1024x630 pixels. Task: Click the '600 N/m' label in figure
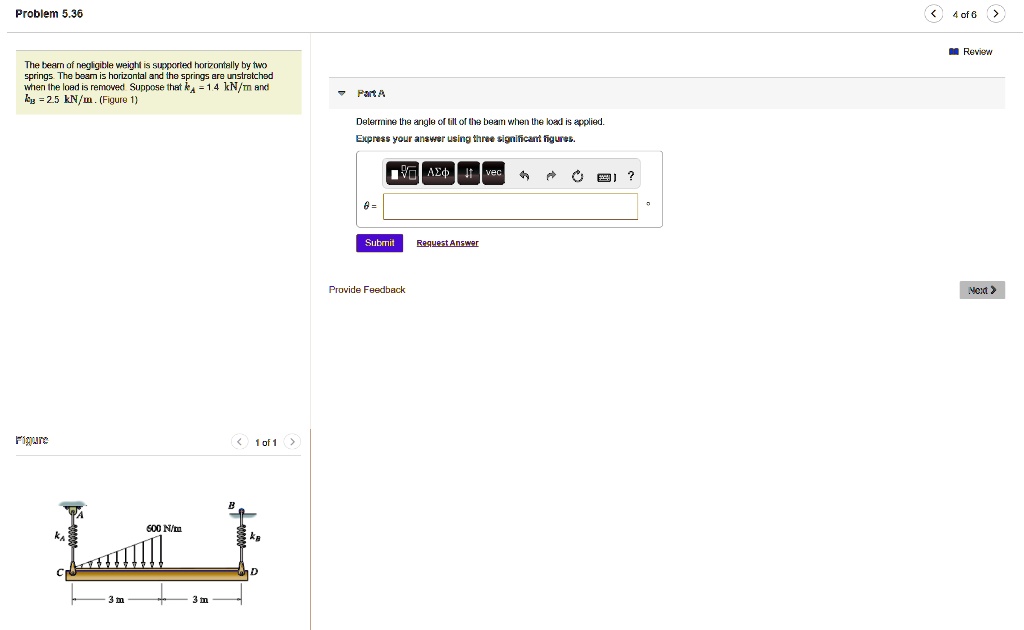click(x=164, y=528)
